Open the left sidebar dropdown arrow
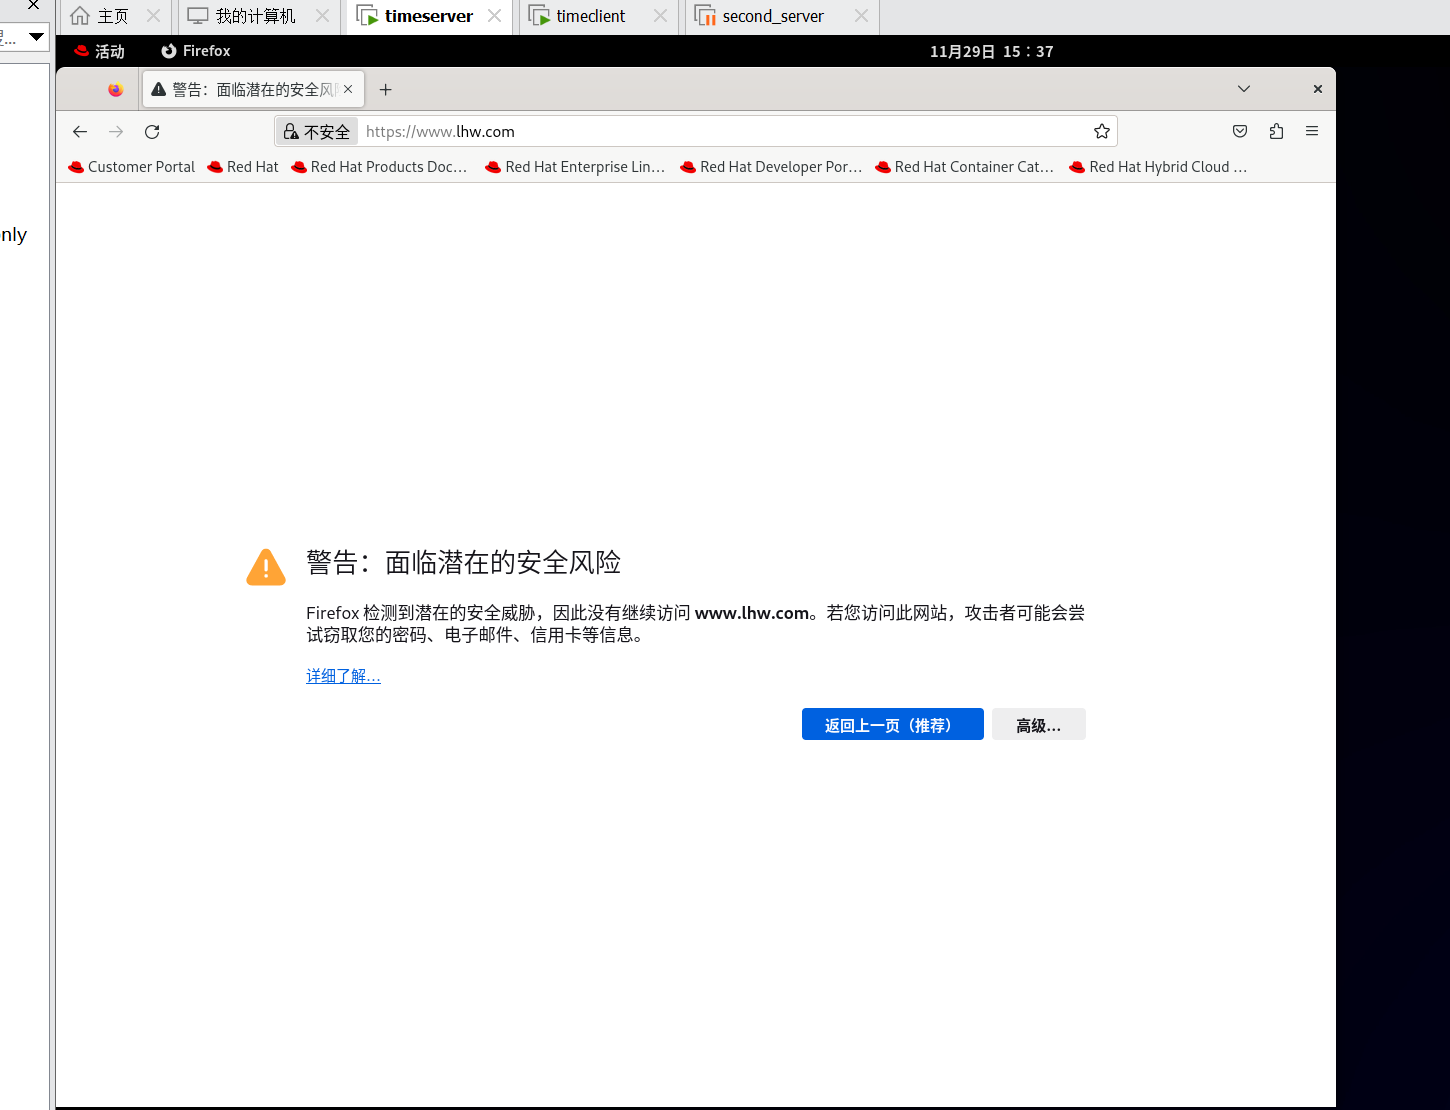 36,37
